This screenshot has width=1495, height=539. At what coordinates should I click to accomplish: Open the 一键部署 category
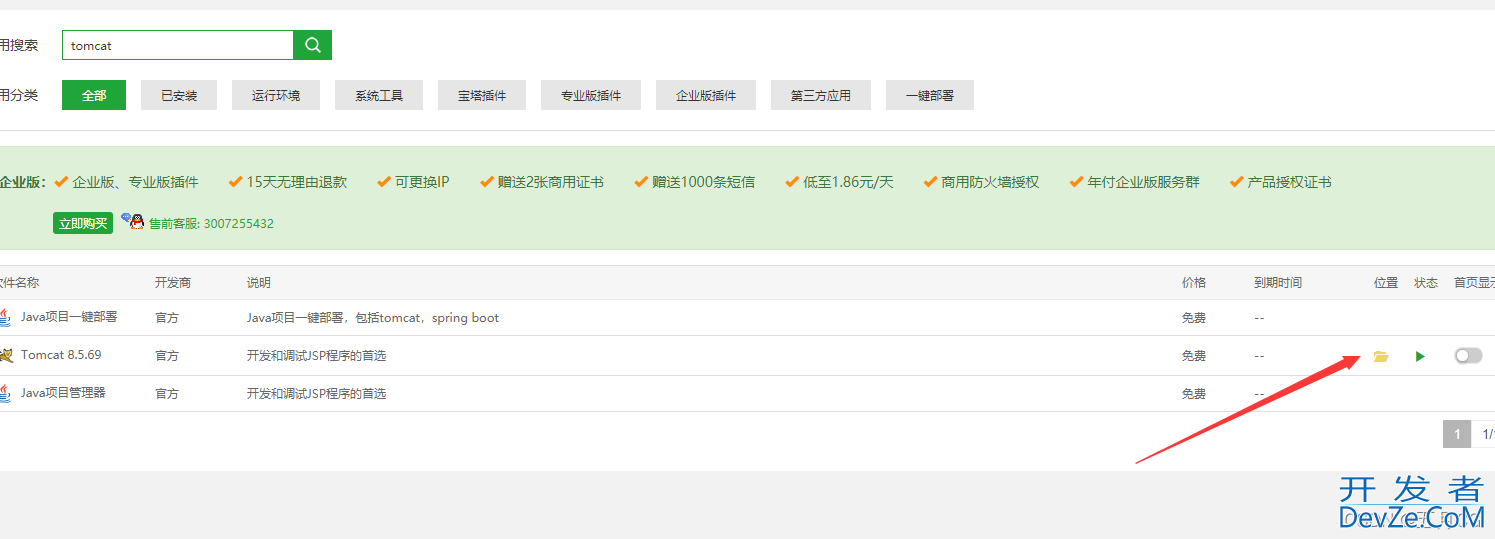[930, 95]
